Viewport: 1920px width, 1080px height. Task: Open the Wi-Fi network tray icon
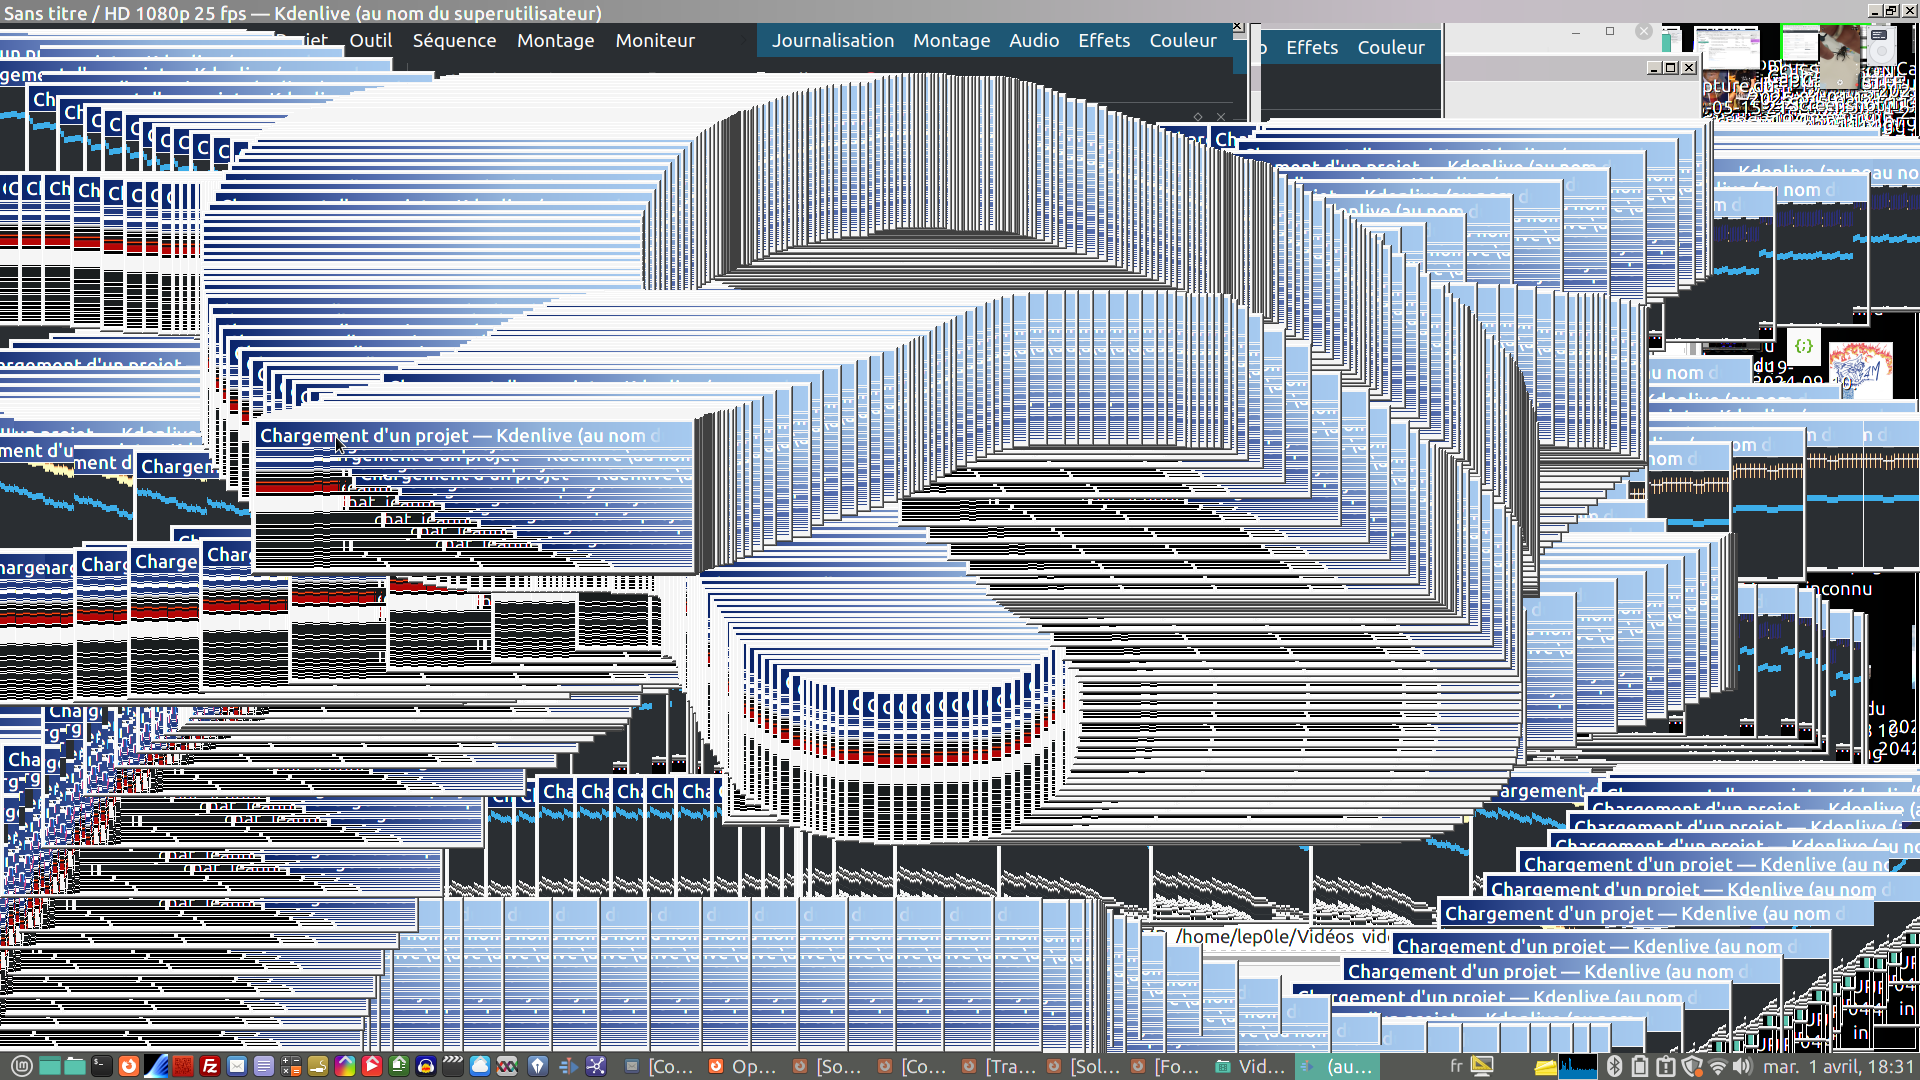pyautogui.click(x=1718, y=1066)
